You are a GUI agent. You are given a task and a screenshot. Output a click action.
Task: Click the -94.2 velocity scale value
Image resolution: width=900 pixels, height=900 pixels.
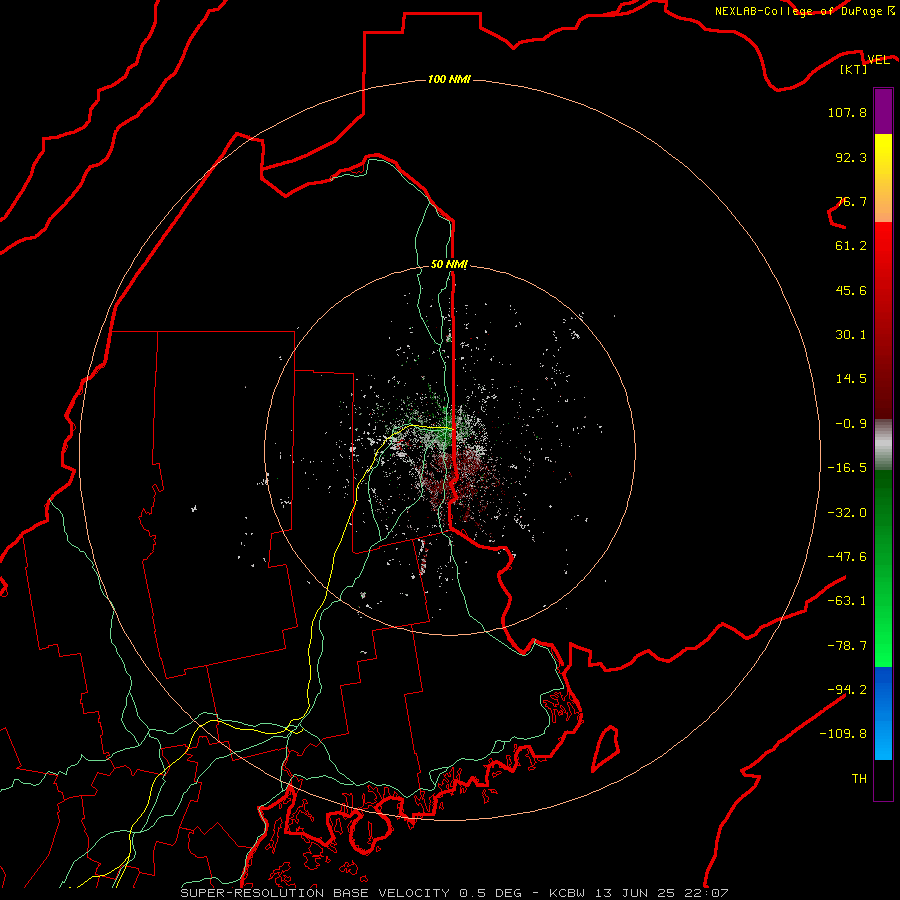[x=847, y=690]
